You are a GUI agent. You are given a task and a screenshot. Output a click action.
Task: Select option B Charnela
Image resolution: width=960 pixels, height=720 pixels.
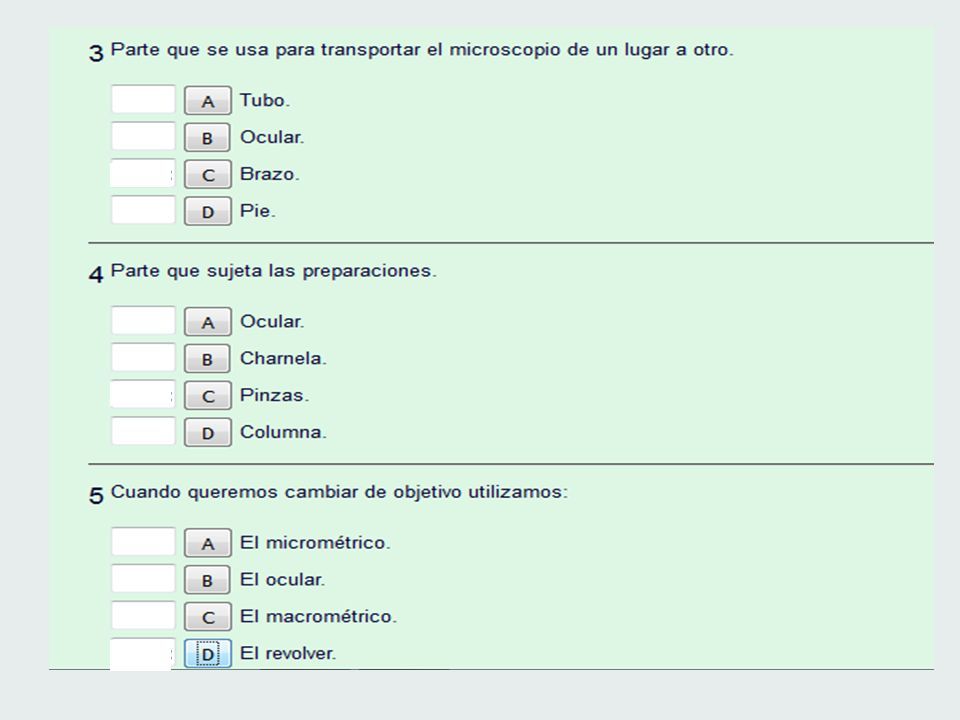click(x=208, y=359)
